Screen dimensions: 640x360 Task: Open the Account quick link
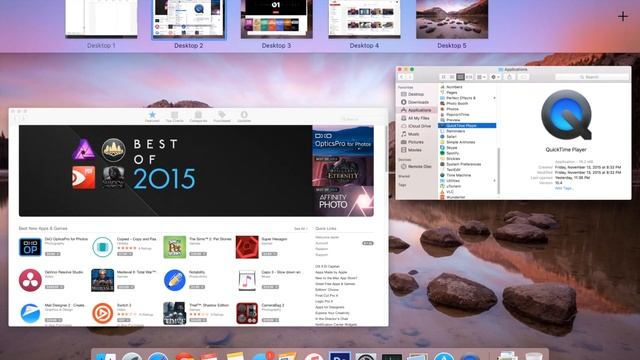322,243
